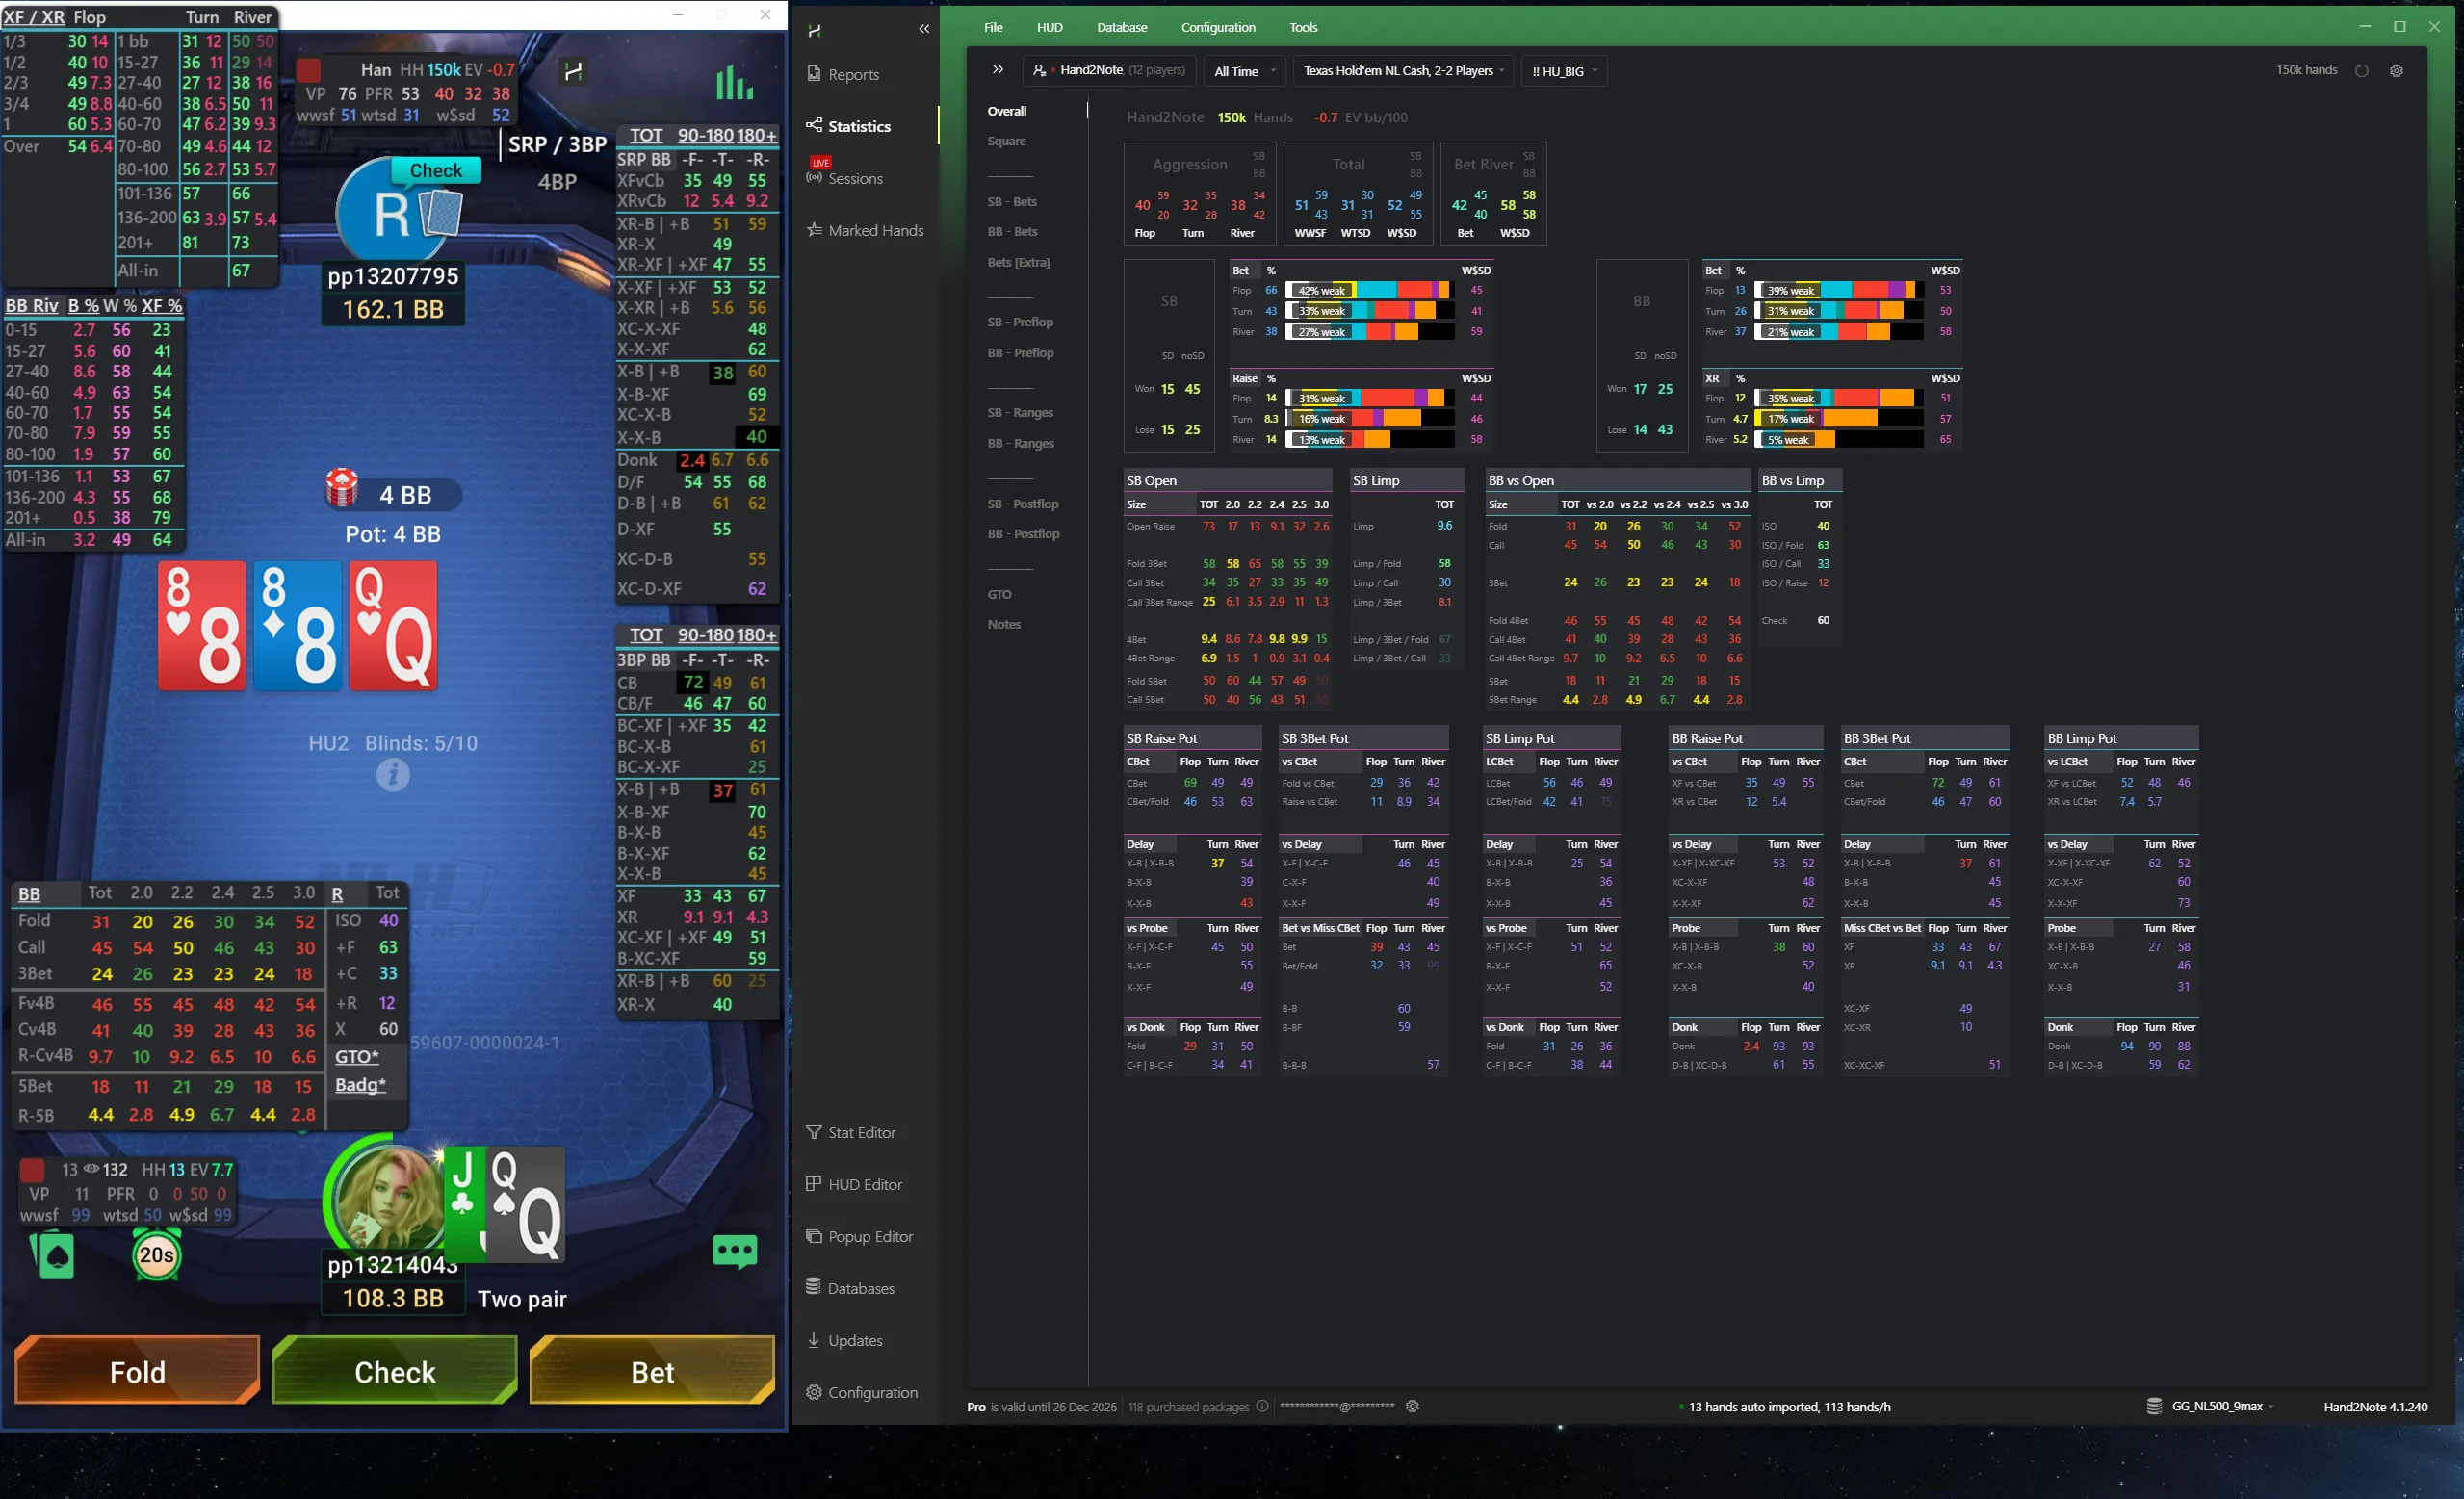2464x1499 pixels.
Task: Open the All Time date filter dropdown
Action: pos(1243,71)
